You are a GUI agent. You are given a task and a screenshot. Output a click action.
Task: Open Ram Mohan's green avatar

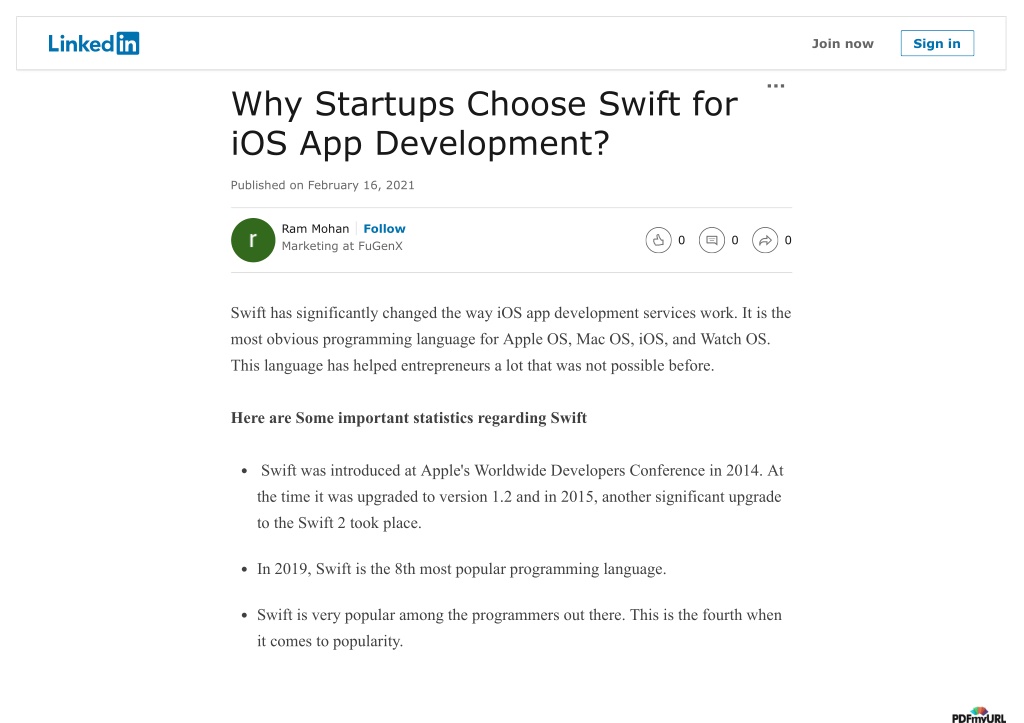coord(253,240)
